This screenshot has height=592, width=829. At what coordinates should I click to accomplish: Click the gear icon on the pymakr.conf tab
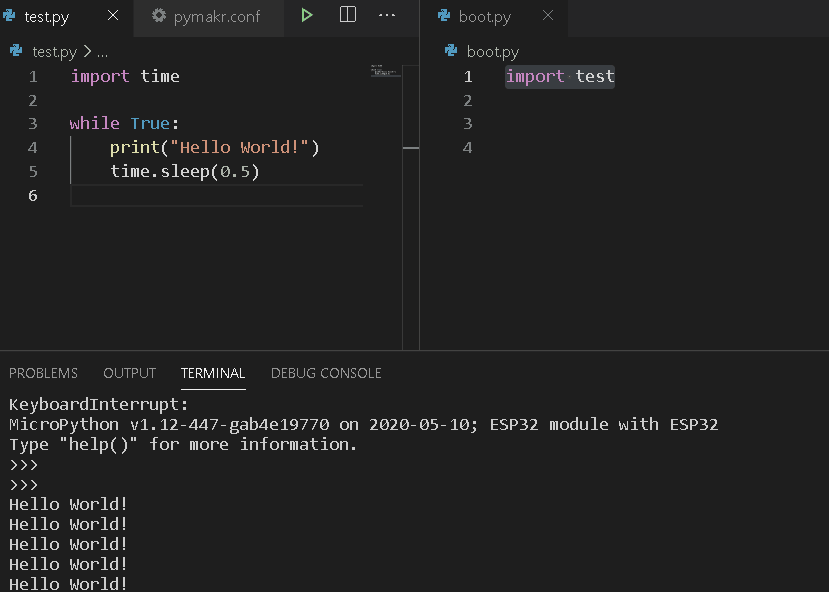pyautogui.click(x=159, y=16)
